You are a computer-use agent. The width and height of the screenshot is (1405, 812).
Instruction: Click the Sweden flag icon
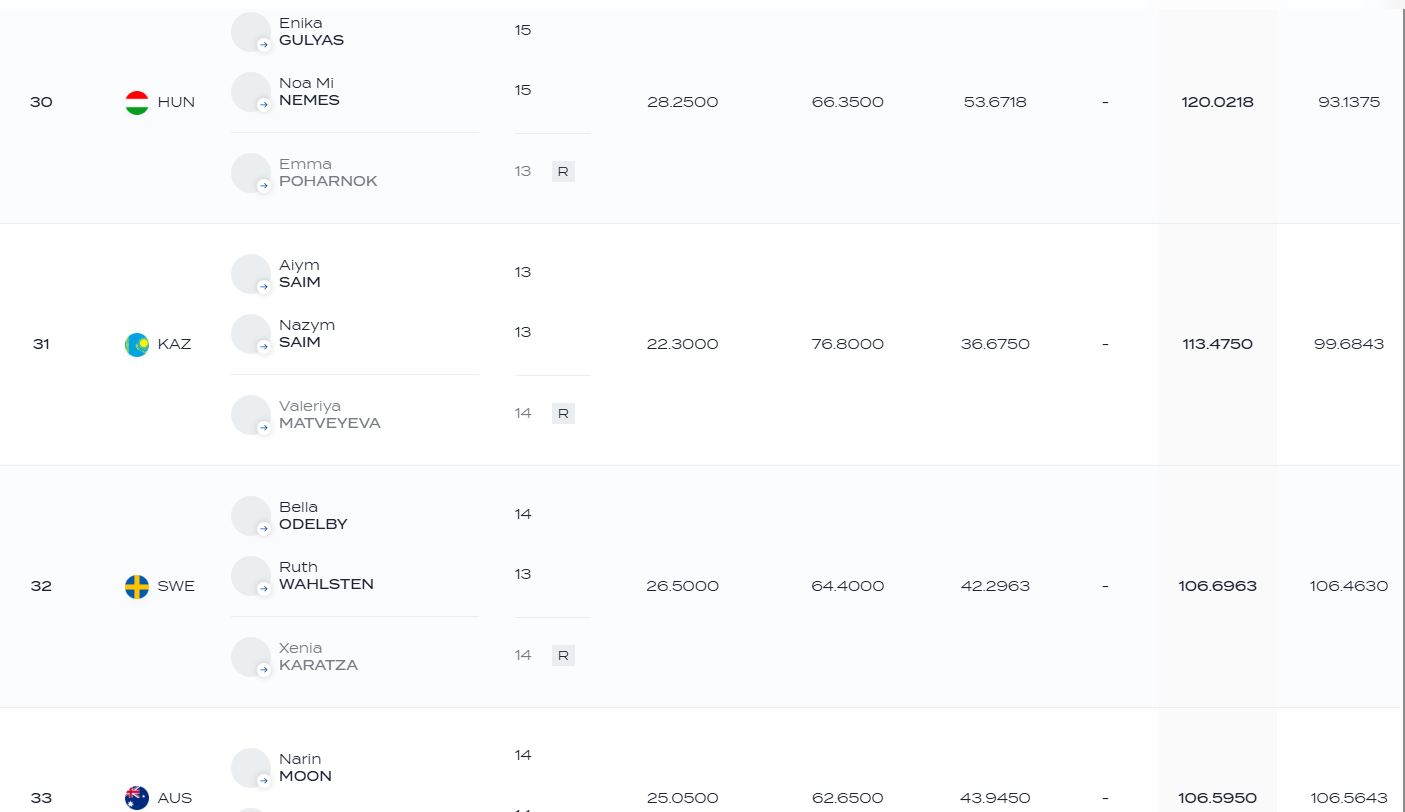(x=137, y=586)
